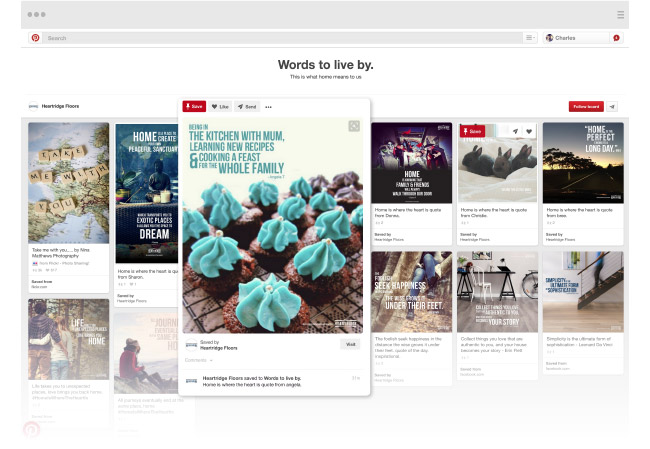
Task: Open the browser hamburger menu
Action: tap(620, 15)
